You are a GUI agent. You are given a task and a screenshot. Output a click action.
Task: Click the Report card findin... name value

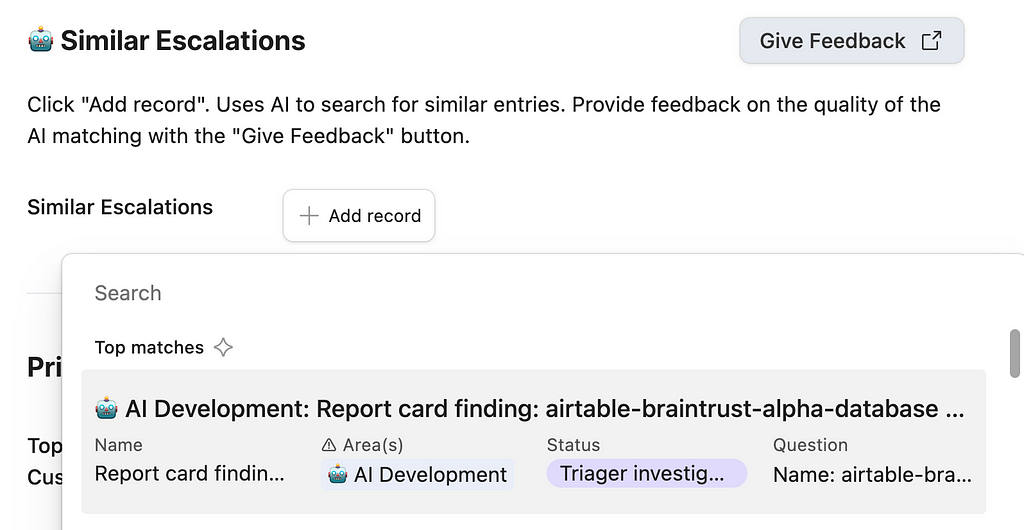coord(189,474)
